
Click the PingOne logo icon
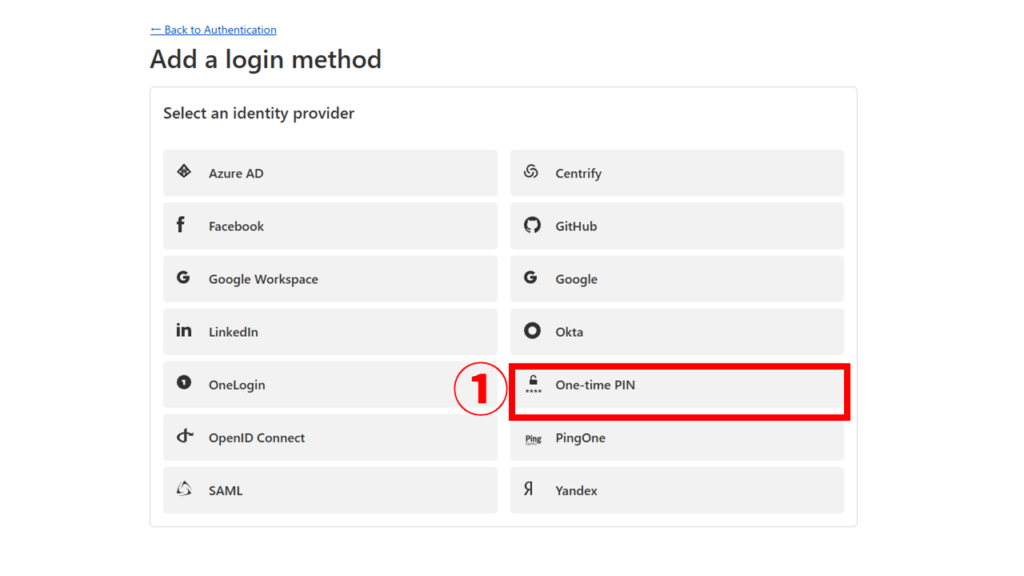click(x=533, y=438)
